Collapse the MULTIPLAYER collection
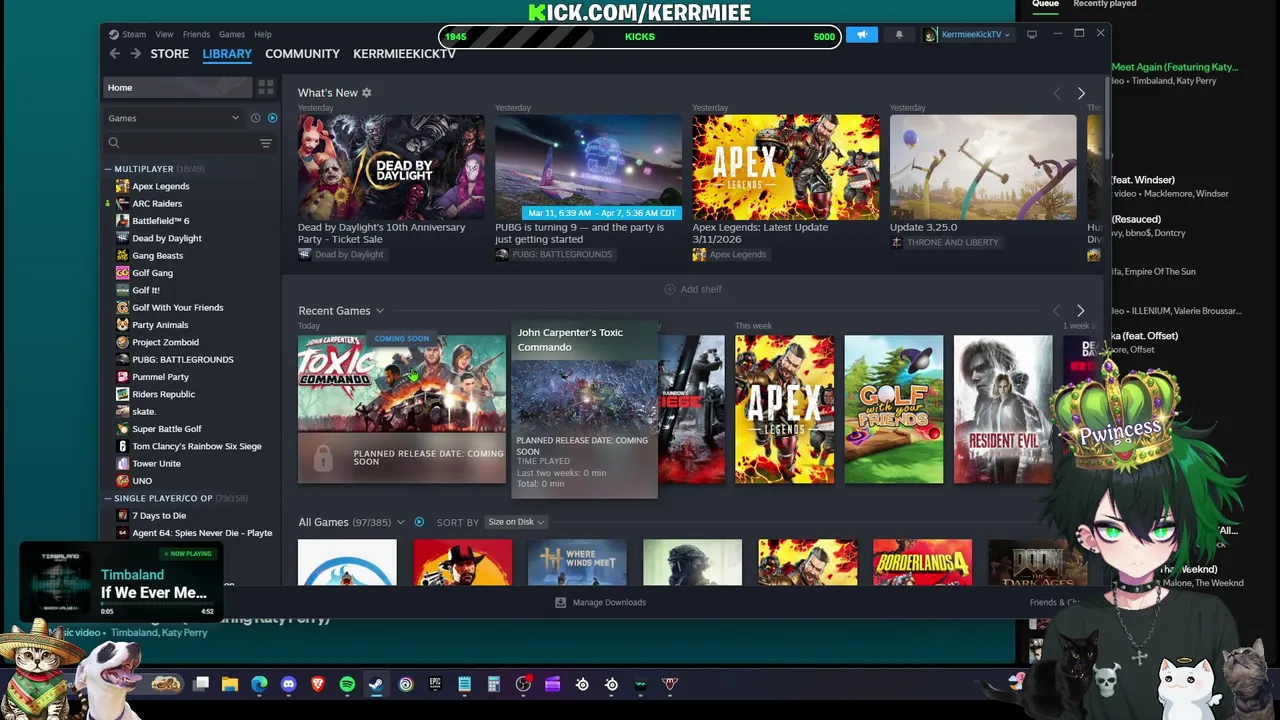The image size is (1280, 720). 108,169
